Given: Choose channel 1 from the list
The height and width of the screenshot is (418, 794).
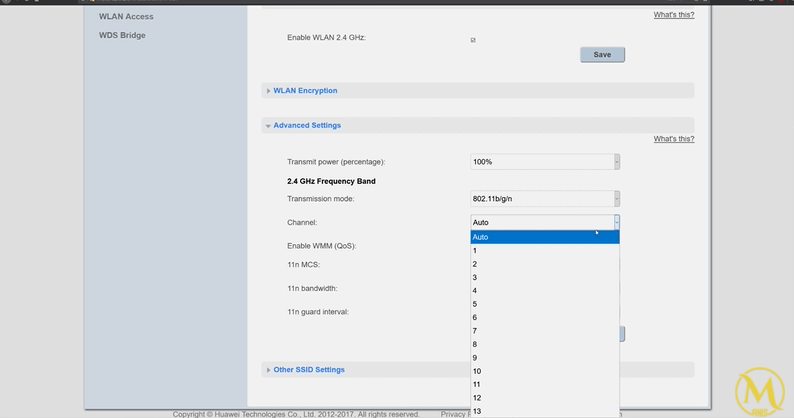Looking at the screenshot, I should pyautogui.click(x=545, y=251).
